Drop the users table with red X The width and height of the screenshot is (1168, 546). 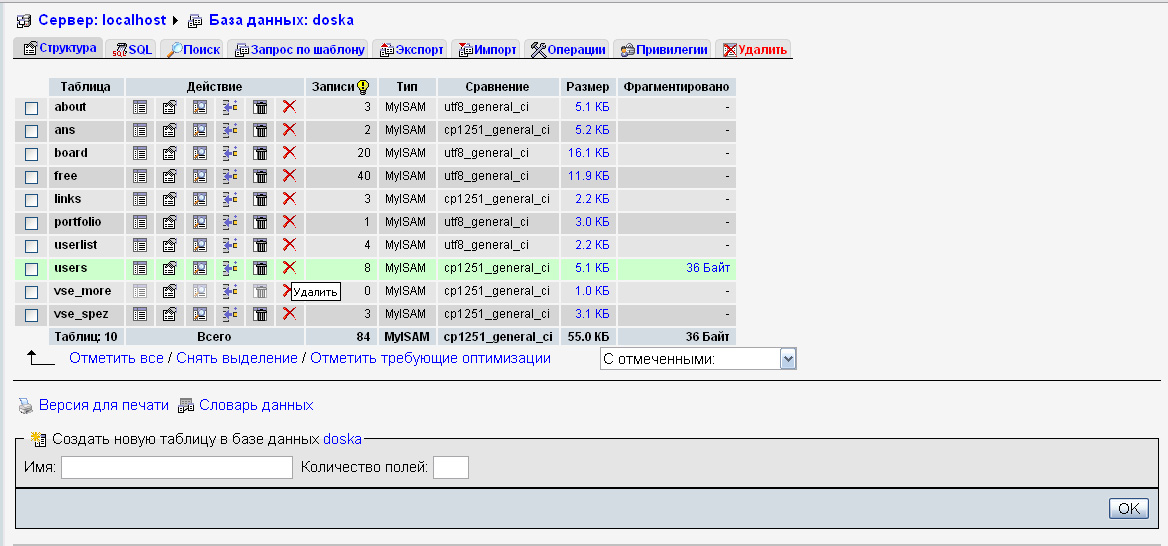coord(290,267)
